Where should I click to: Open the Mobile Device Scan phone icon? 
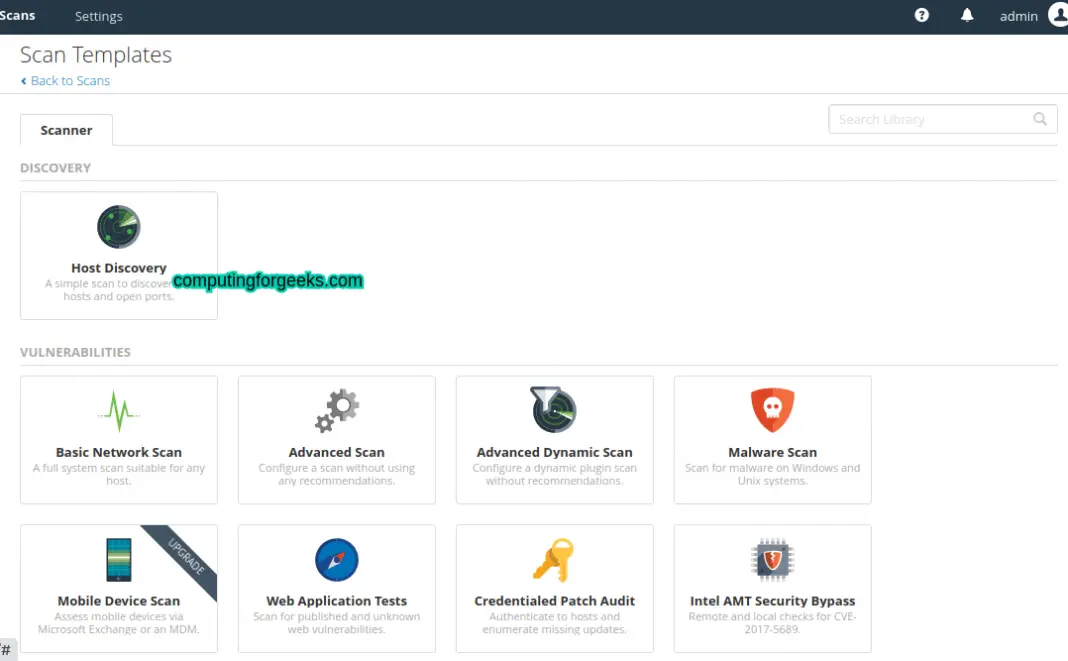(x=118, y=560)
